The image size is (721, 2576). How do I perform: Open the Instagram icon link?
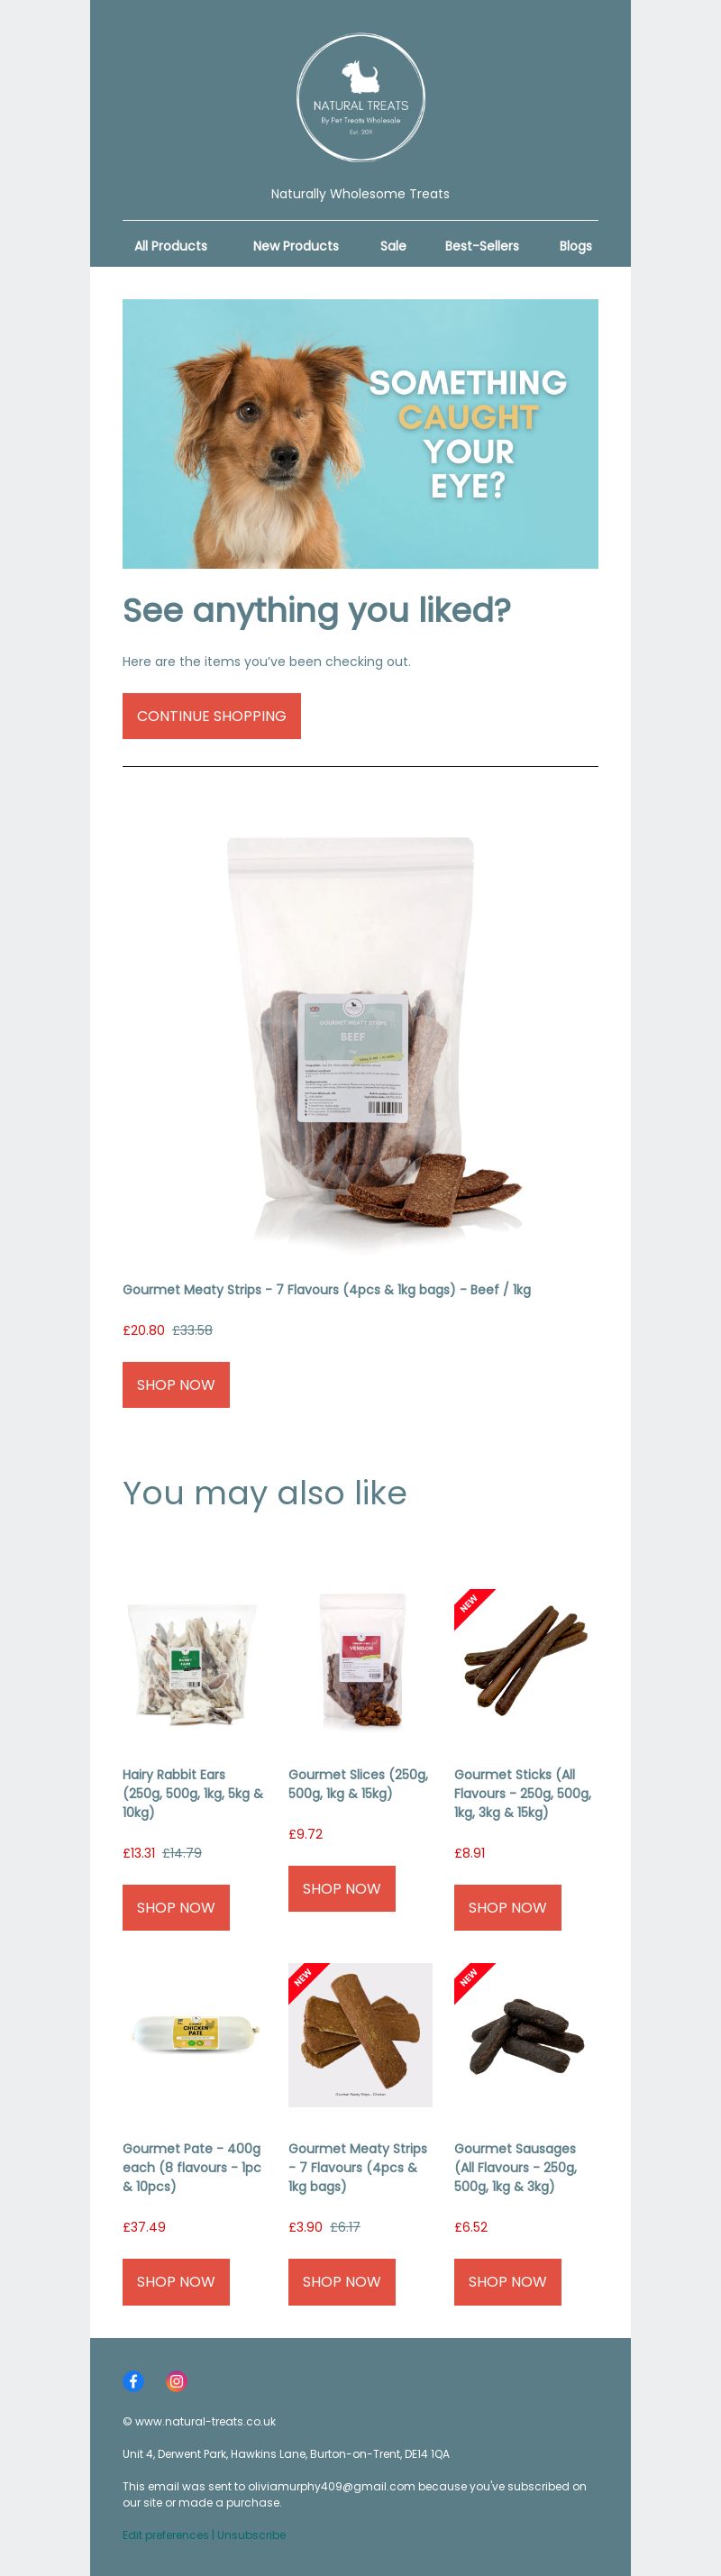pyautogui.click(x=176, y=2381)
